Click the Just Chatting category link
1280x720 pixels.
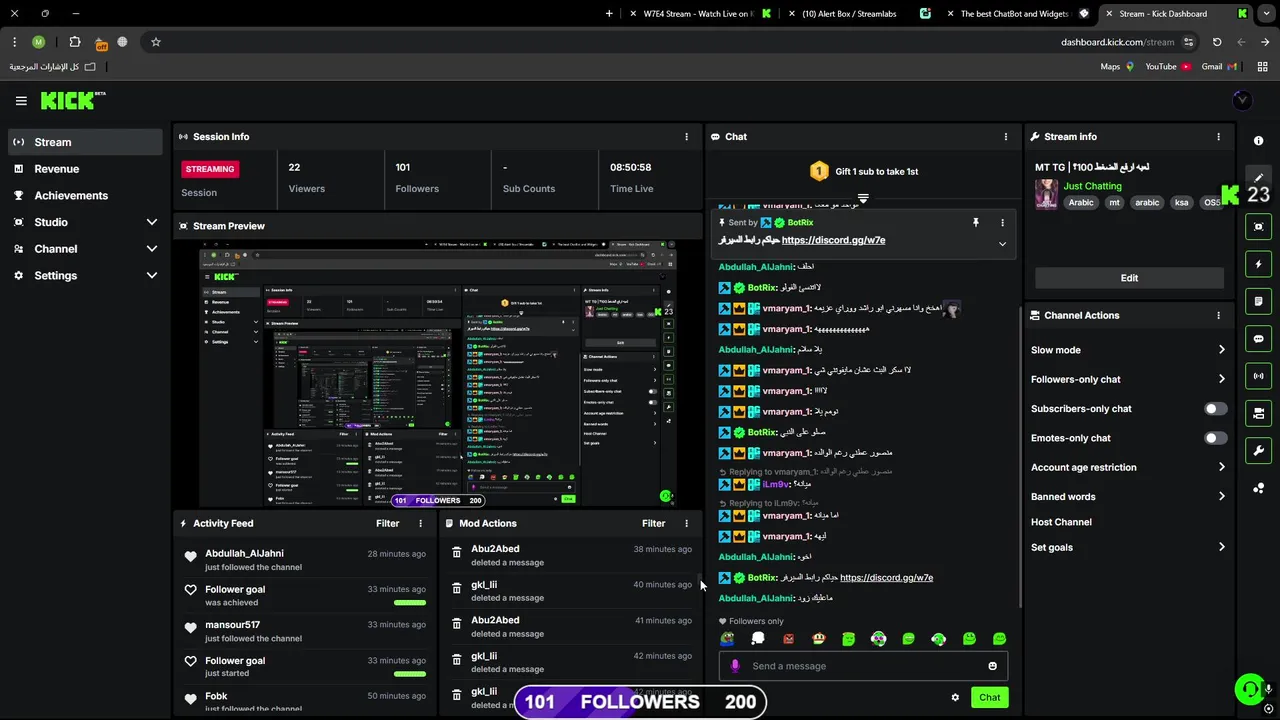click(1092, 186)
